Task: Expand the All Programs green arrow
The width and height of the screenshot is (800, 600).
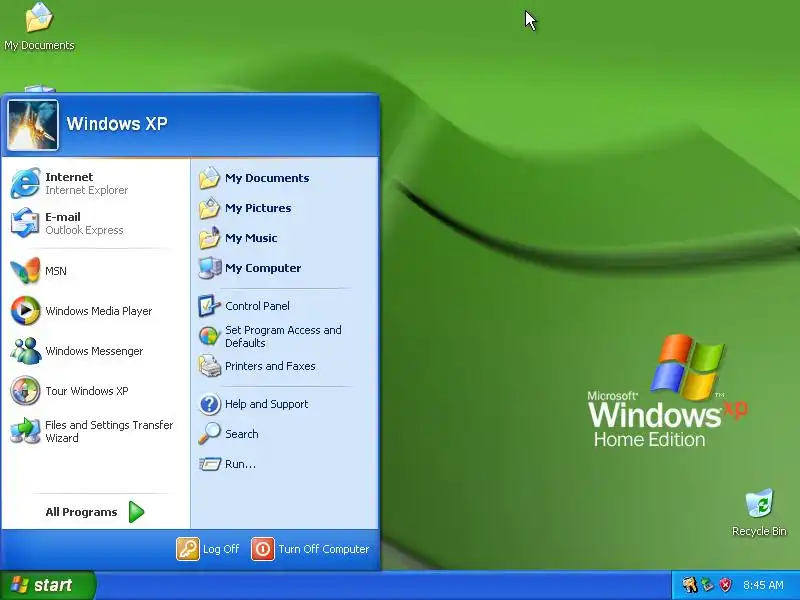Action: tap(136, 512)
